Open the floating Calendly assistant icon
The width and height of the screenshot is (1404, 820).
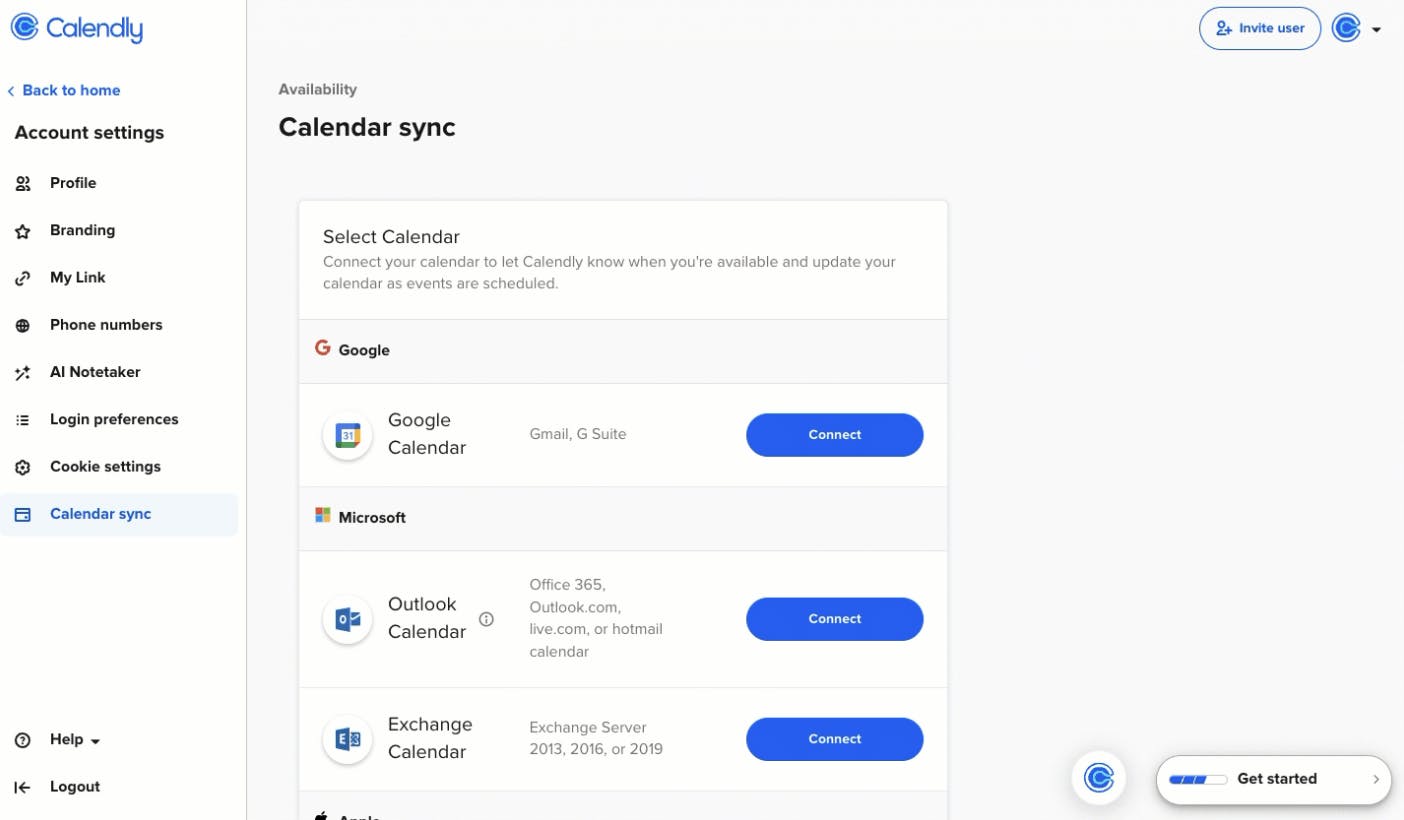tap(1099, 778)
